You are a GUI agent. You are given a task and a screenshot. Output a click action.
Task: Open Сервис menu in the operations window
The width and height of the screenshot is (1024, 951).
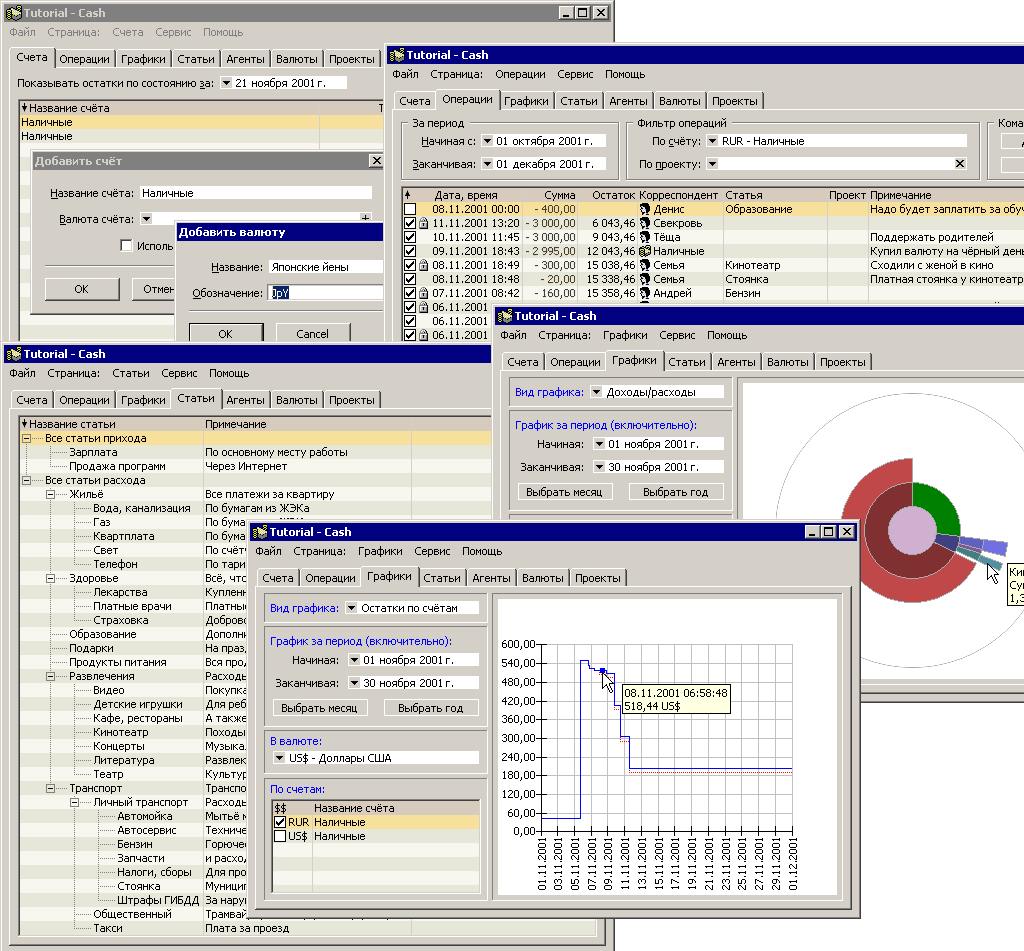click(575, 74)
